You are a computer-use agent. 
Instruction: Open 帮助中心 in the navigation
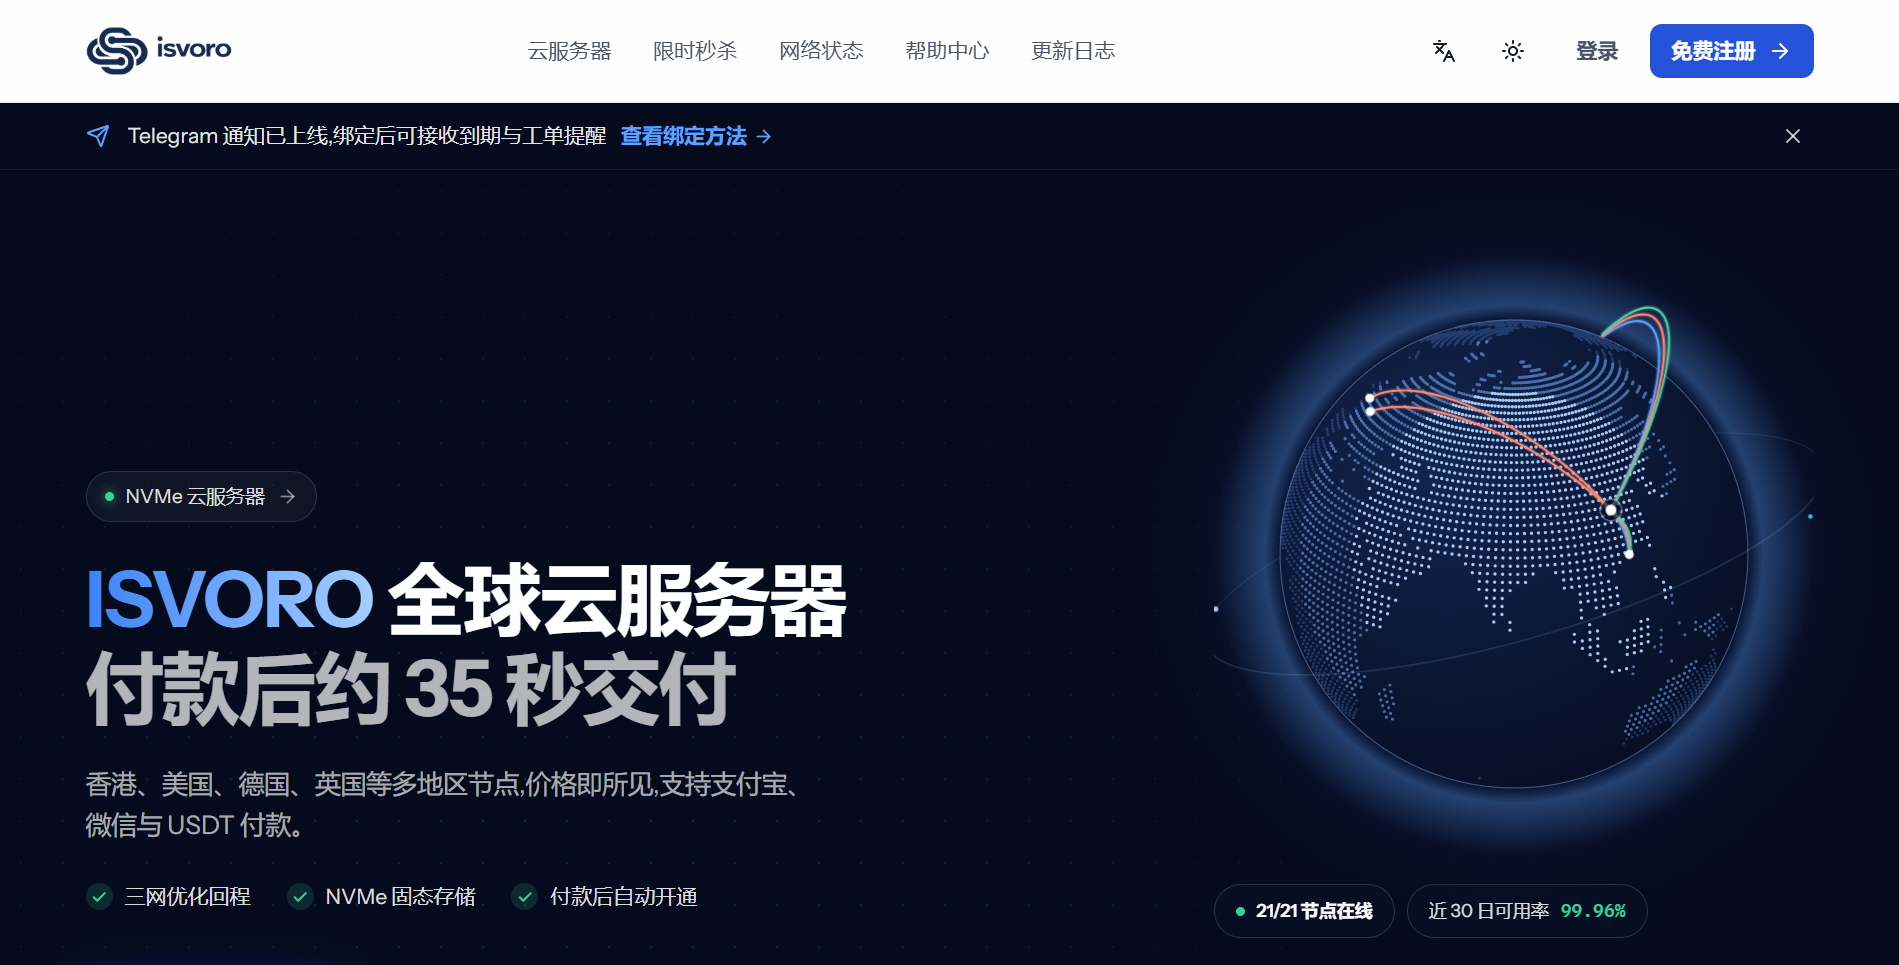(947, 51)
